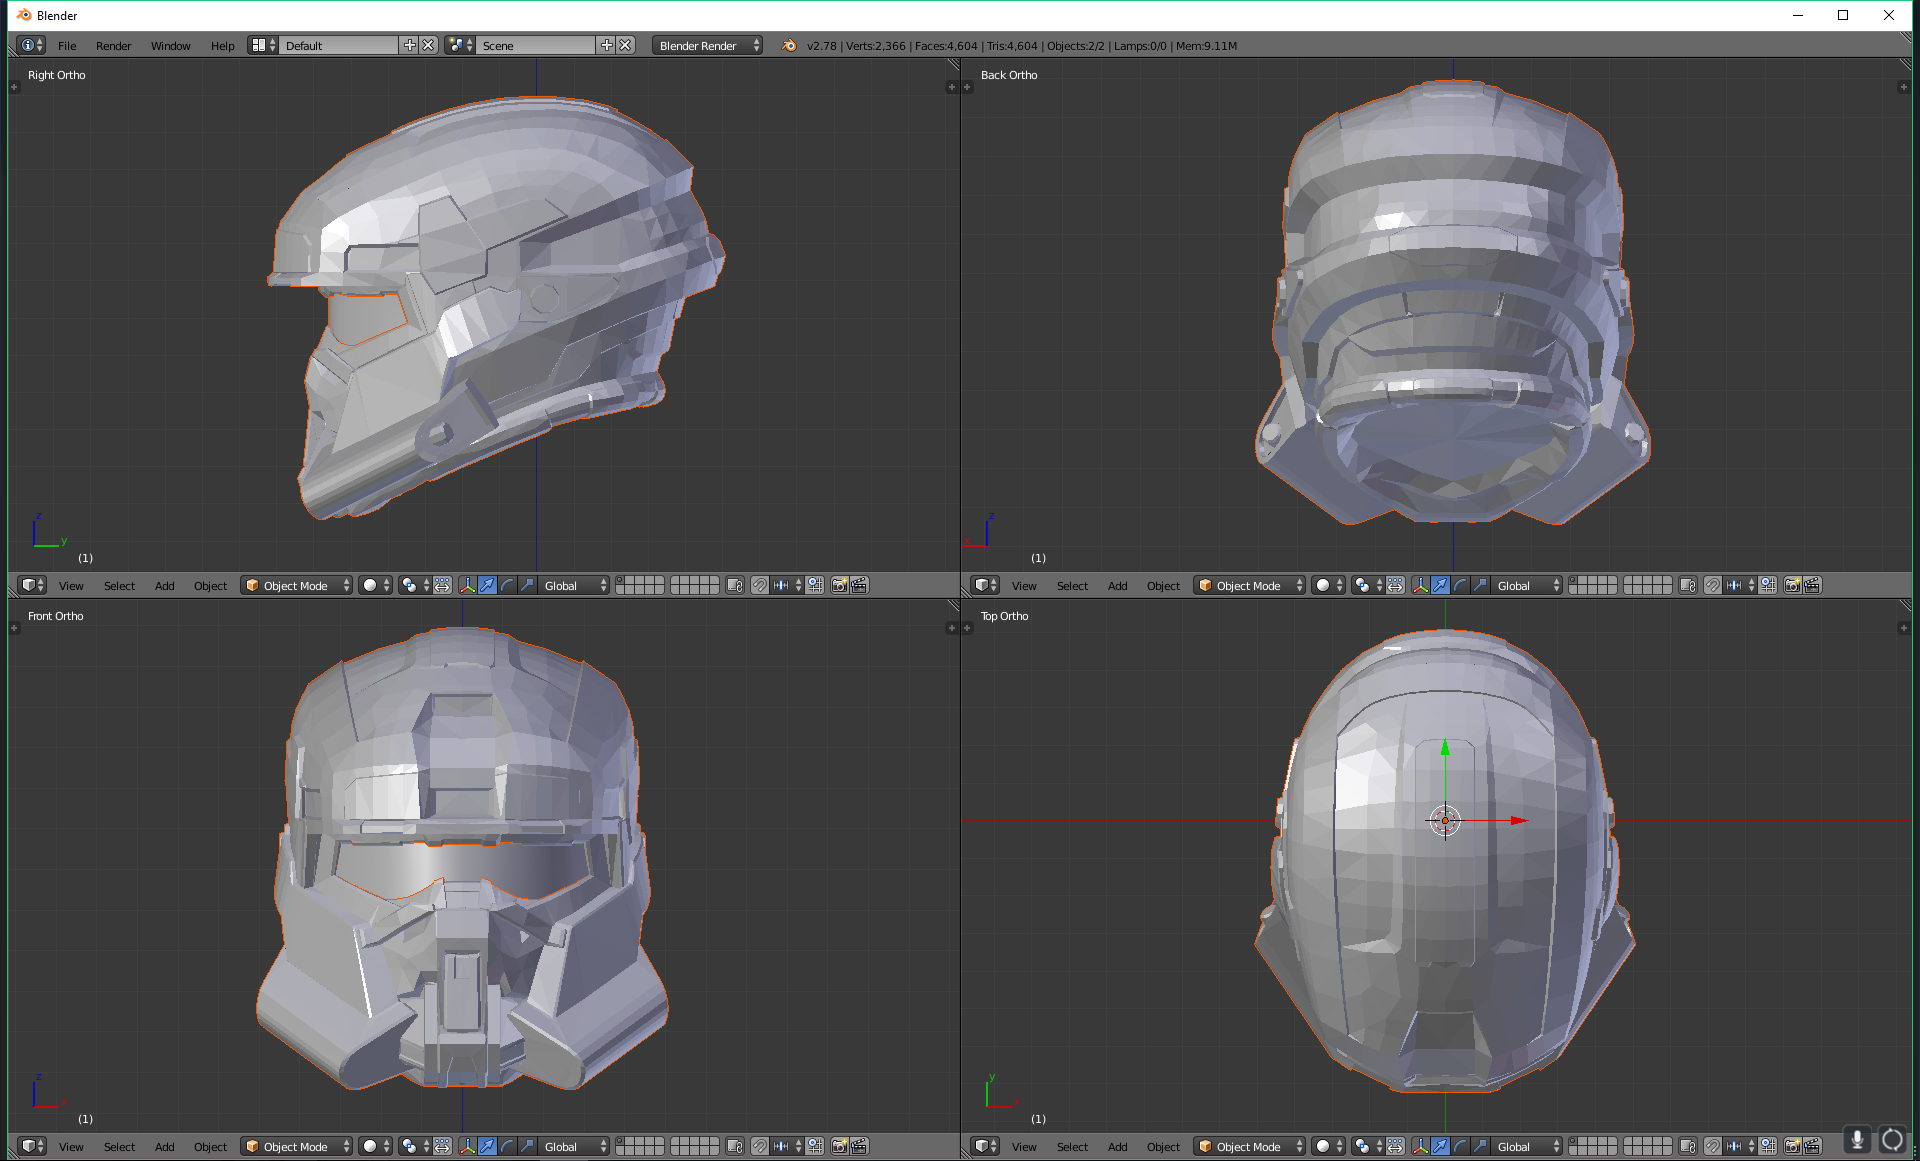
Task: Open snap element selector in Top Ortho viewport
Action: 1739,1146
